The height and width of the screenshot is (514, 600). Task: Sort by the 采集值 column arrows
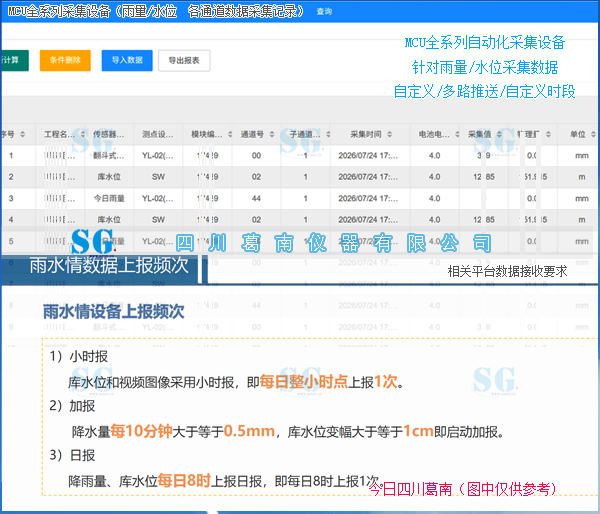pyautogui.click(x=499, y=134)
